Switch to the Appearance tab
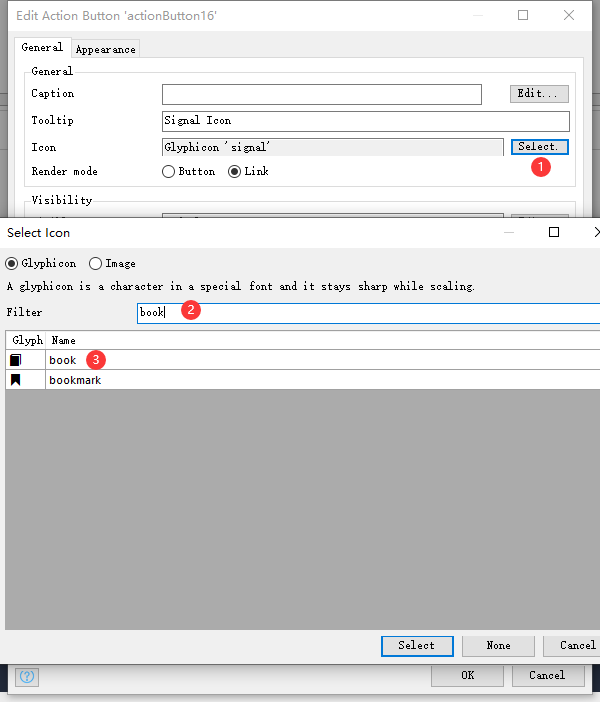This screenshot has height=702, width=600. pos(106,49)
